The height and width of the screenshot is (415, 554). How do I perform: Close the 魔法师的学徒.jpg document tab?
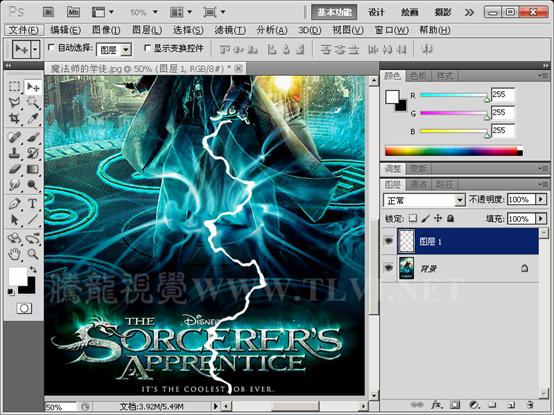pyautogui.click(x=238, y=68)
